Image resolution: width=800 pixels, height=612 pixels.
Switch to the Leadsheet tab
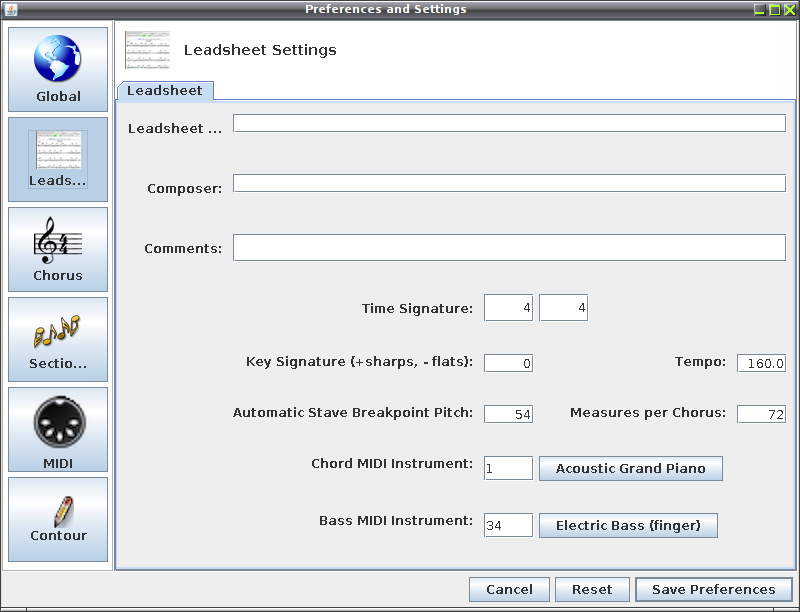(165, 91)
